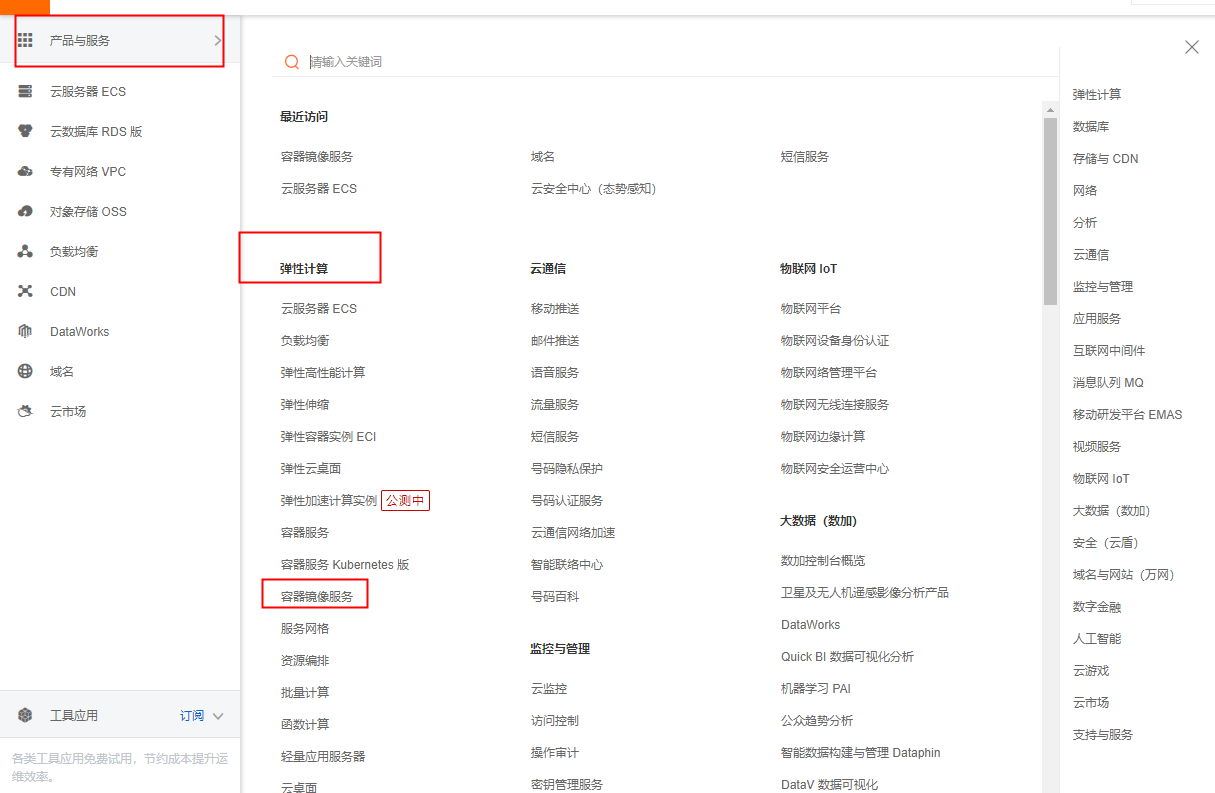Click the 云市场 icon in left sidebar
The image size is (1215, 793).
(x=26, y=411)
